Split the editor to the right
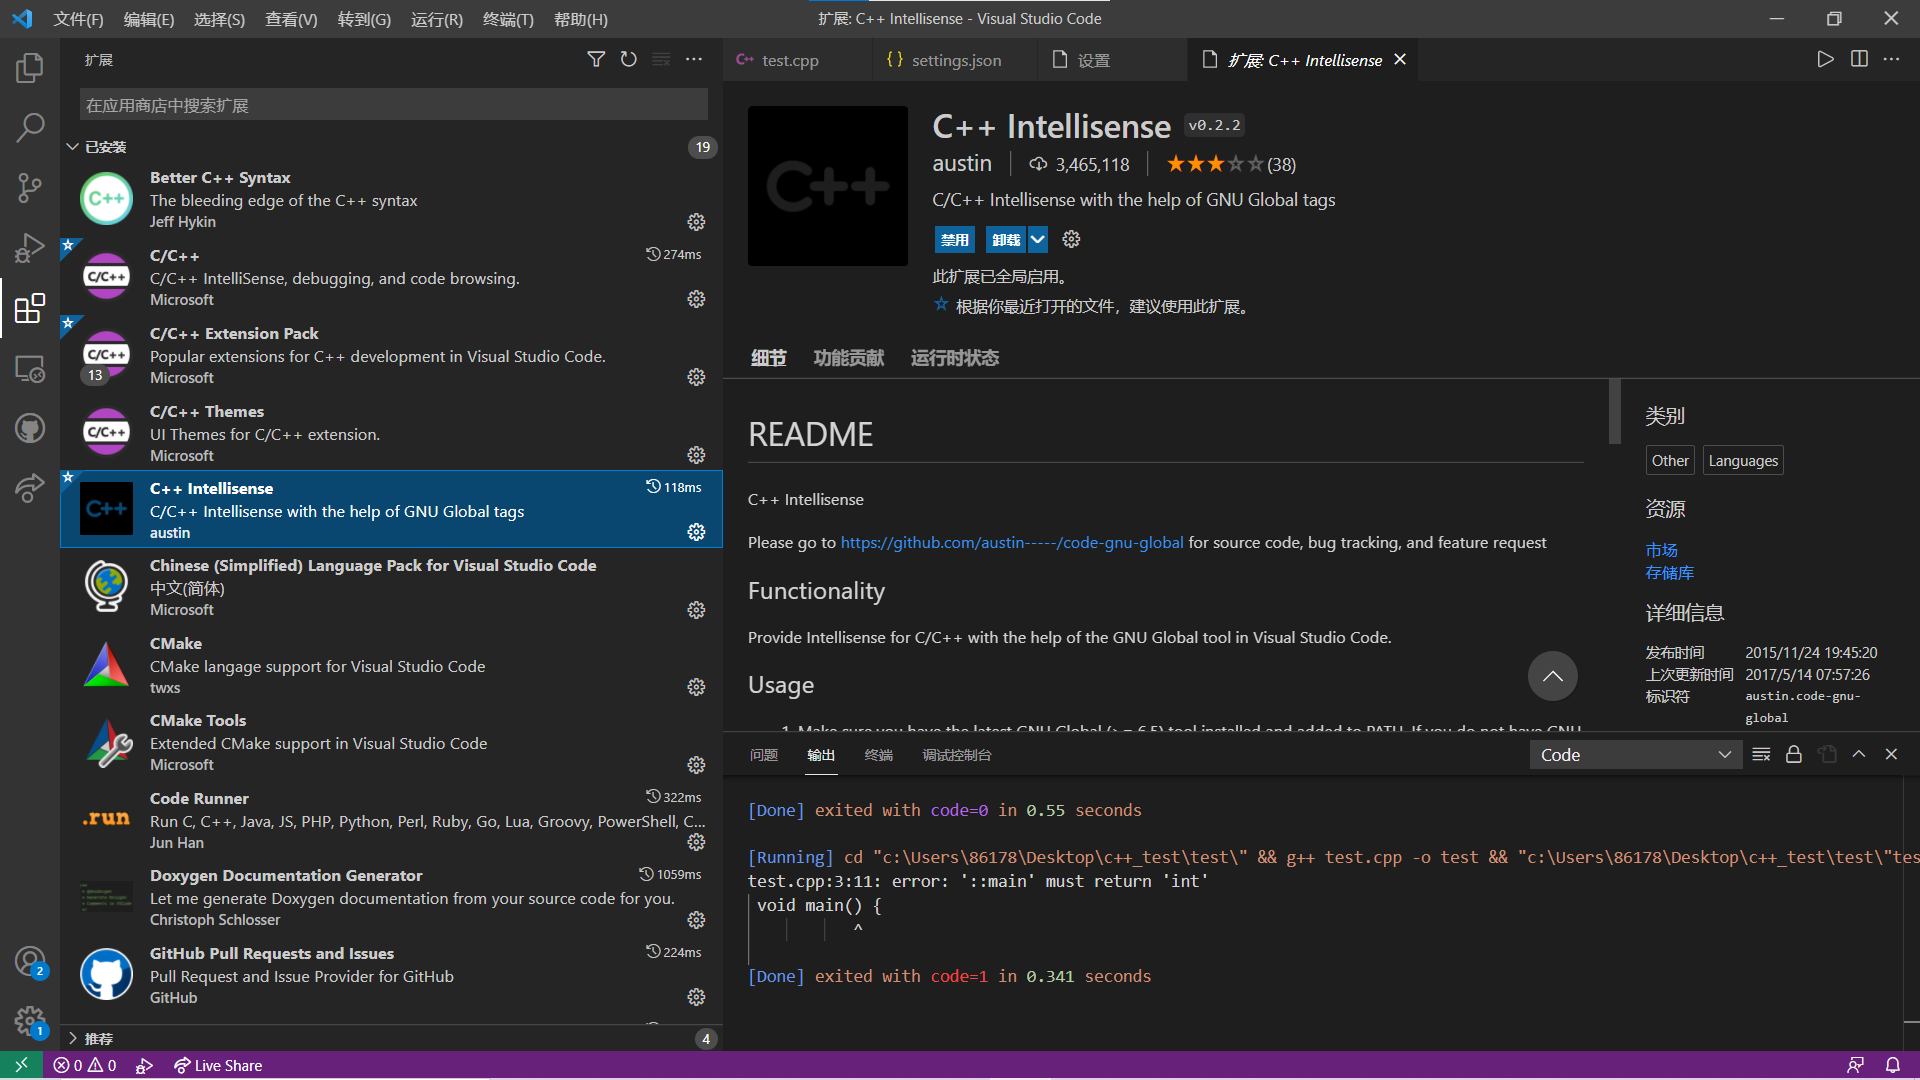The width and height of the screenshot is (1920, 1080). point(1859,60)
